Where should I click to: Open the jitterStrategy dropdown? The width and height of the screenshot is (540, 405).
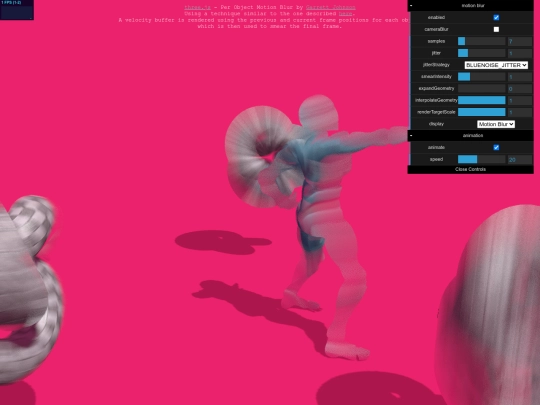tap(496, 65)
